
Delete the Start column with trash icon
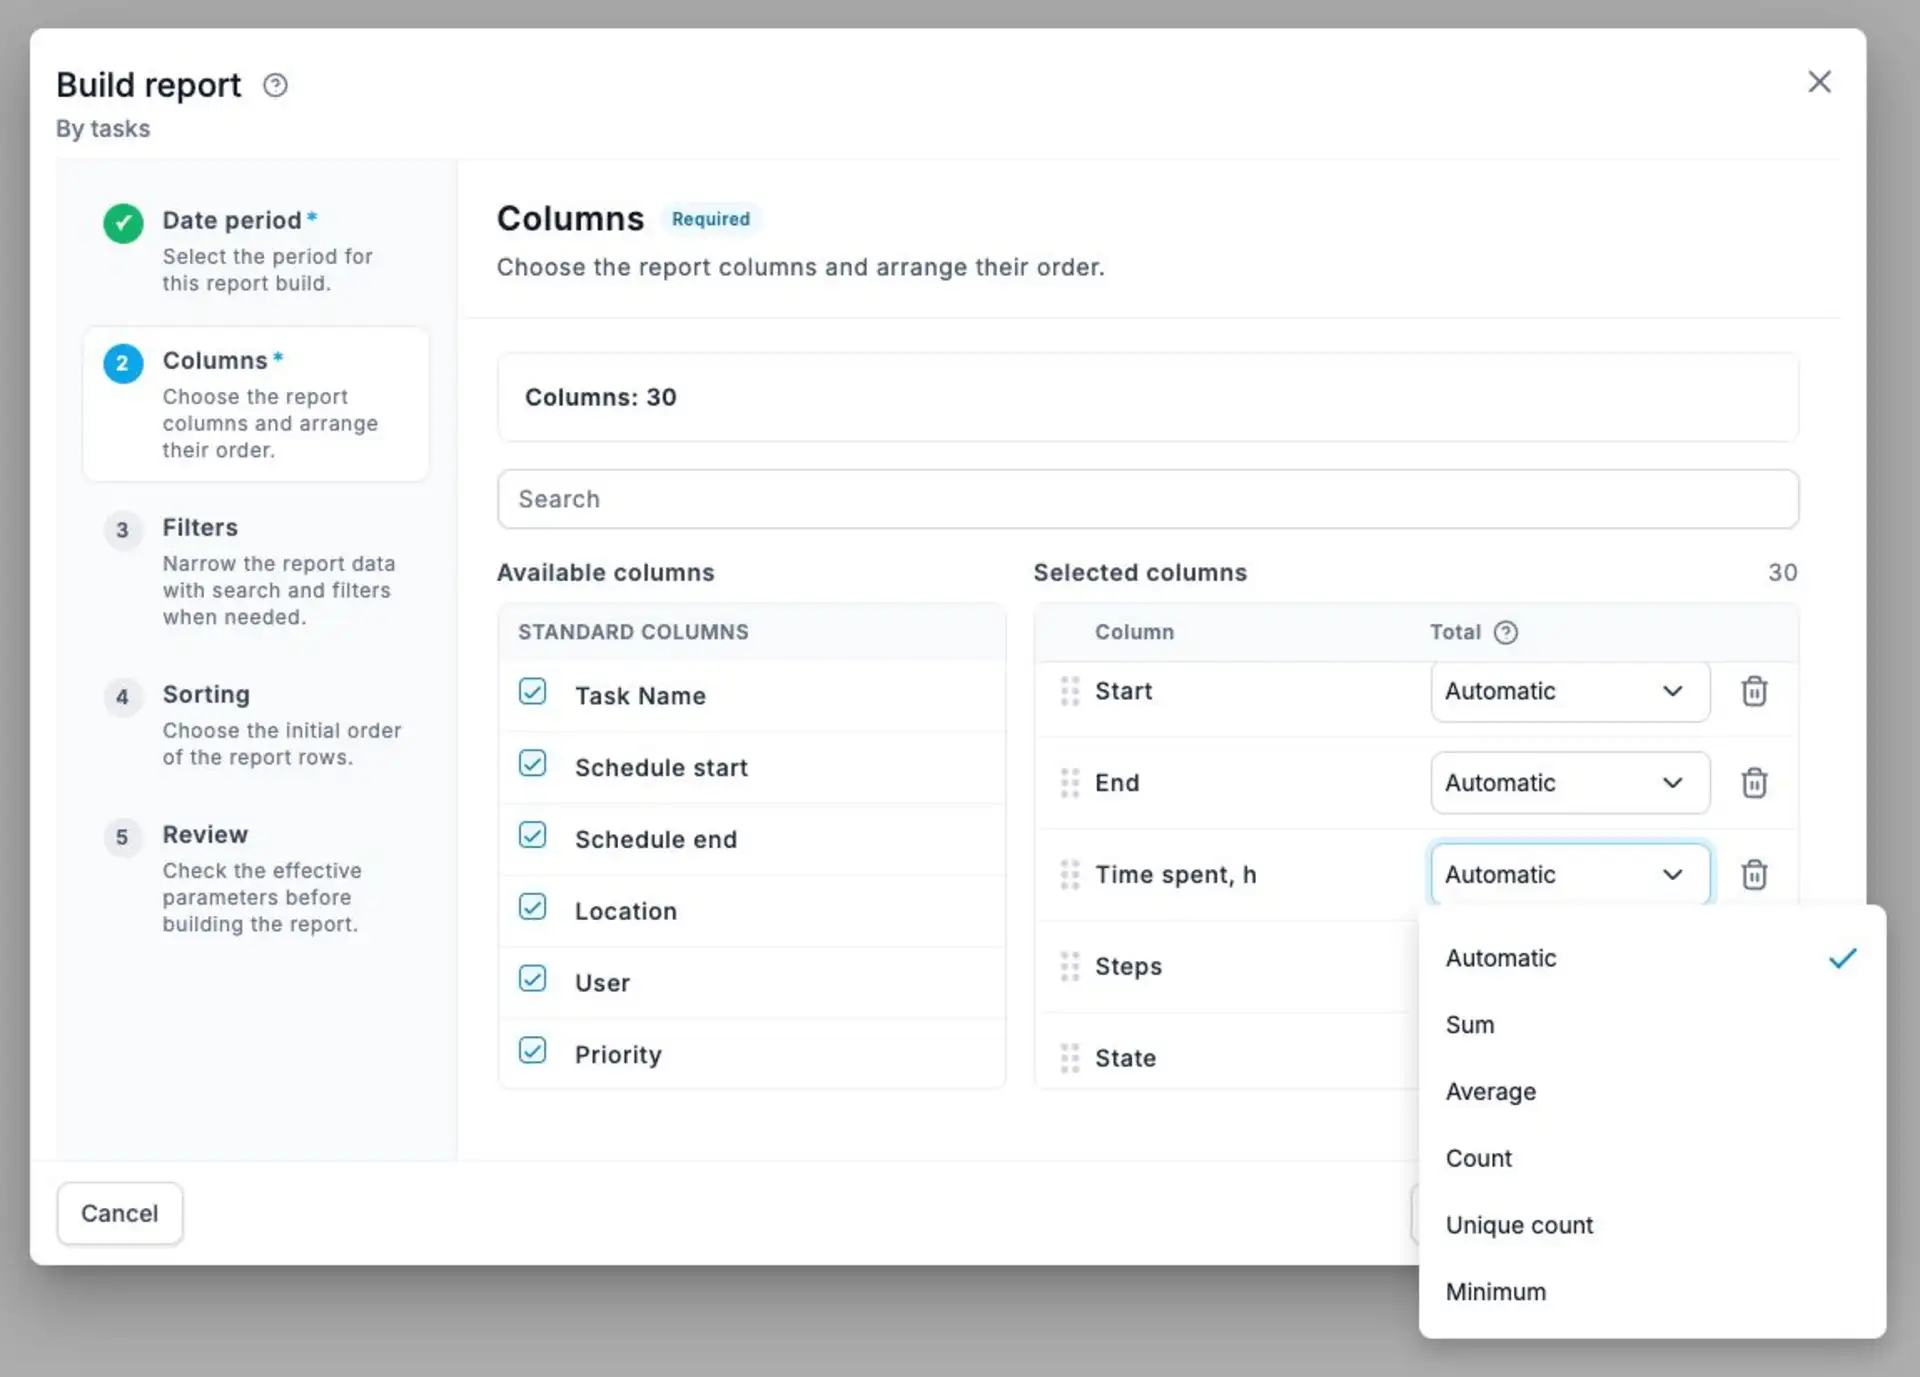pyautogui.click(x=1754, y=691)
